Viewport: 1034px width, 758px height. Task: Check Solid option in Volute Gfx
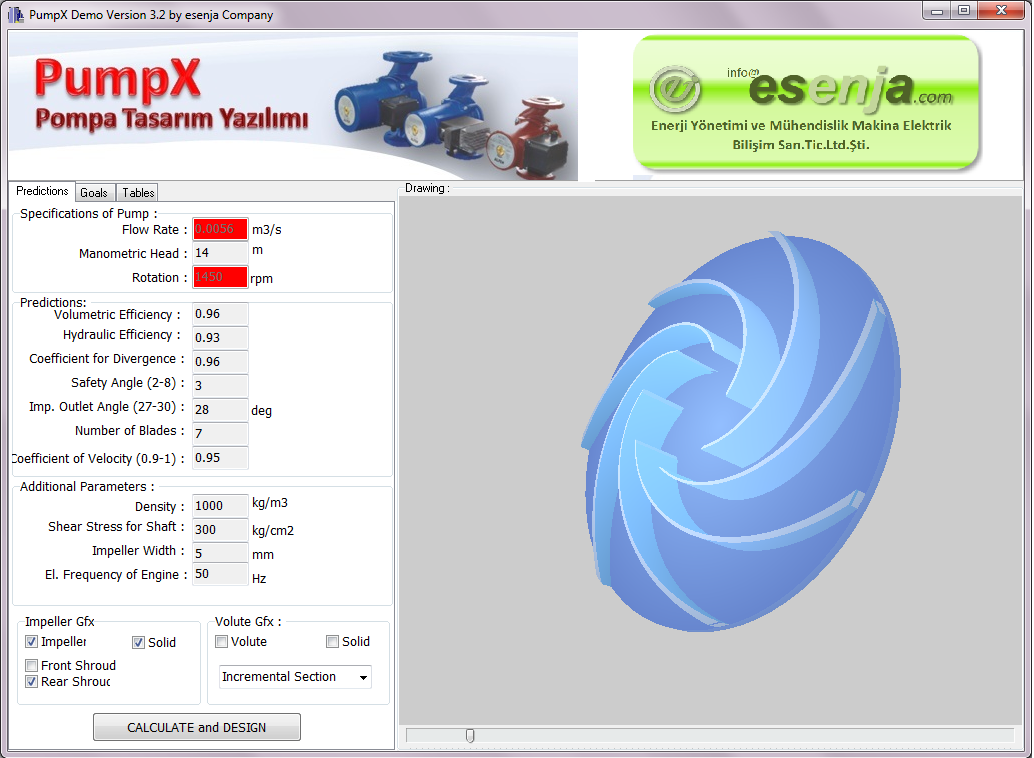tap(333, 642)
